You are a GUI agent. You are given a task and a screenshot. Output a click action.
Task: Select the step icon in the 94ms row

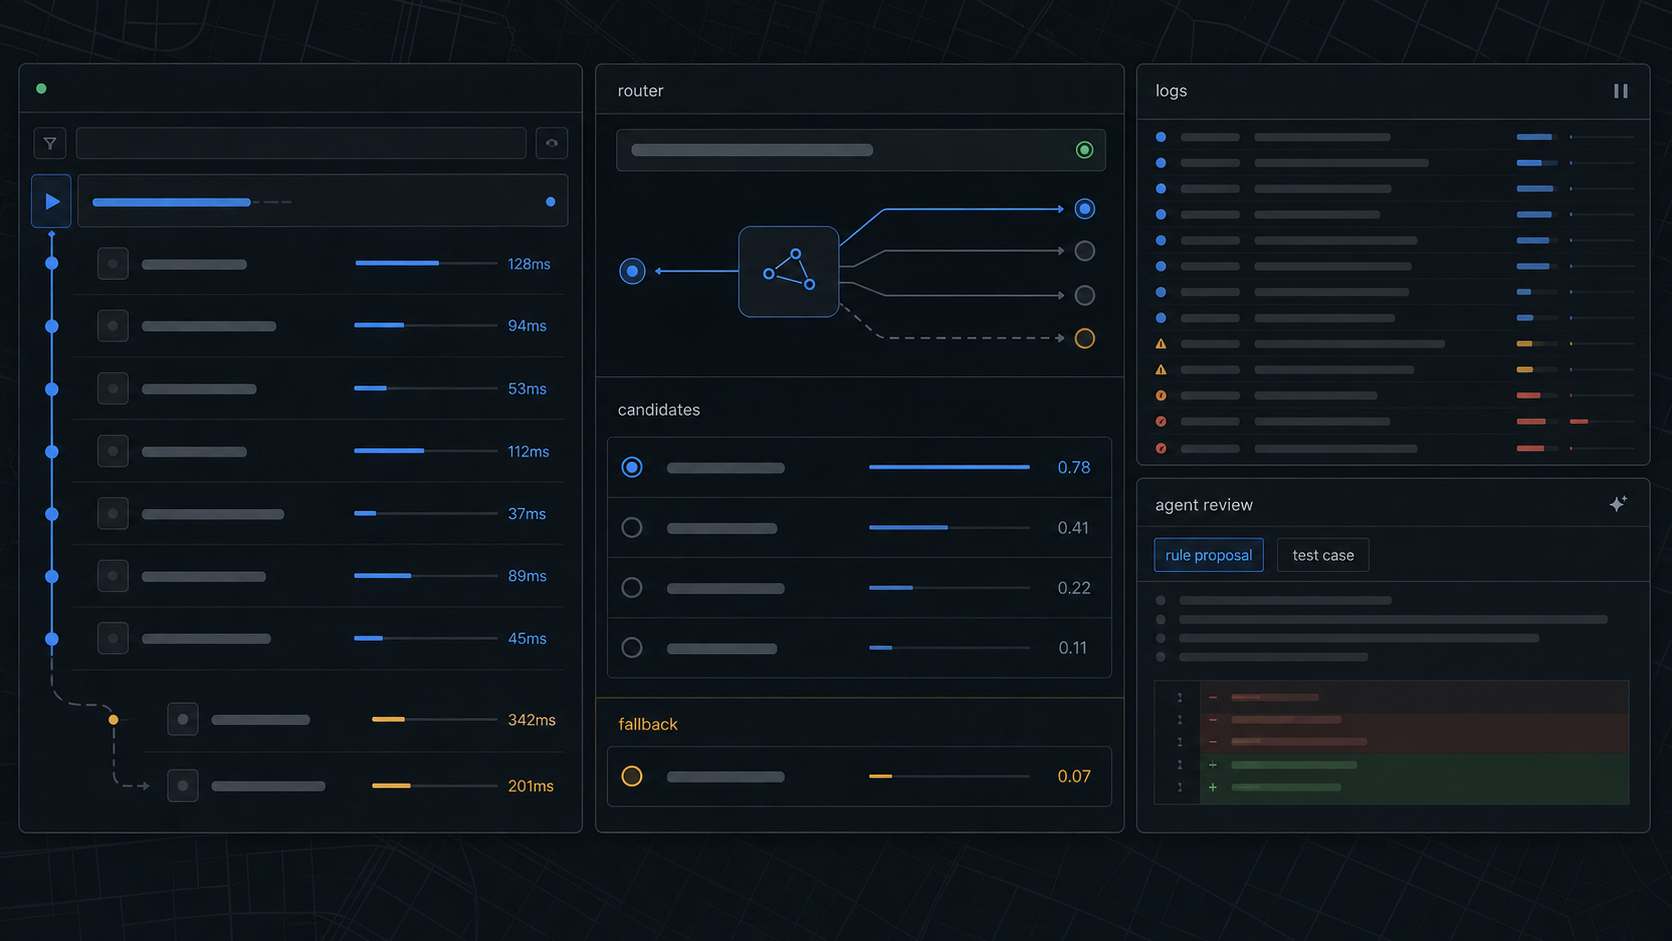click(113, 326)
